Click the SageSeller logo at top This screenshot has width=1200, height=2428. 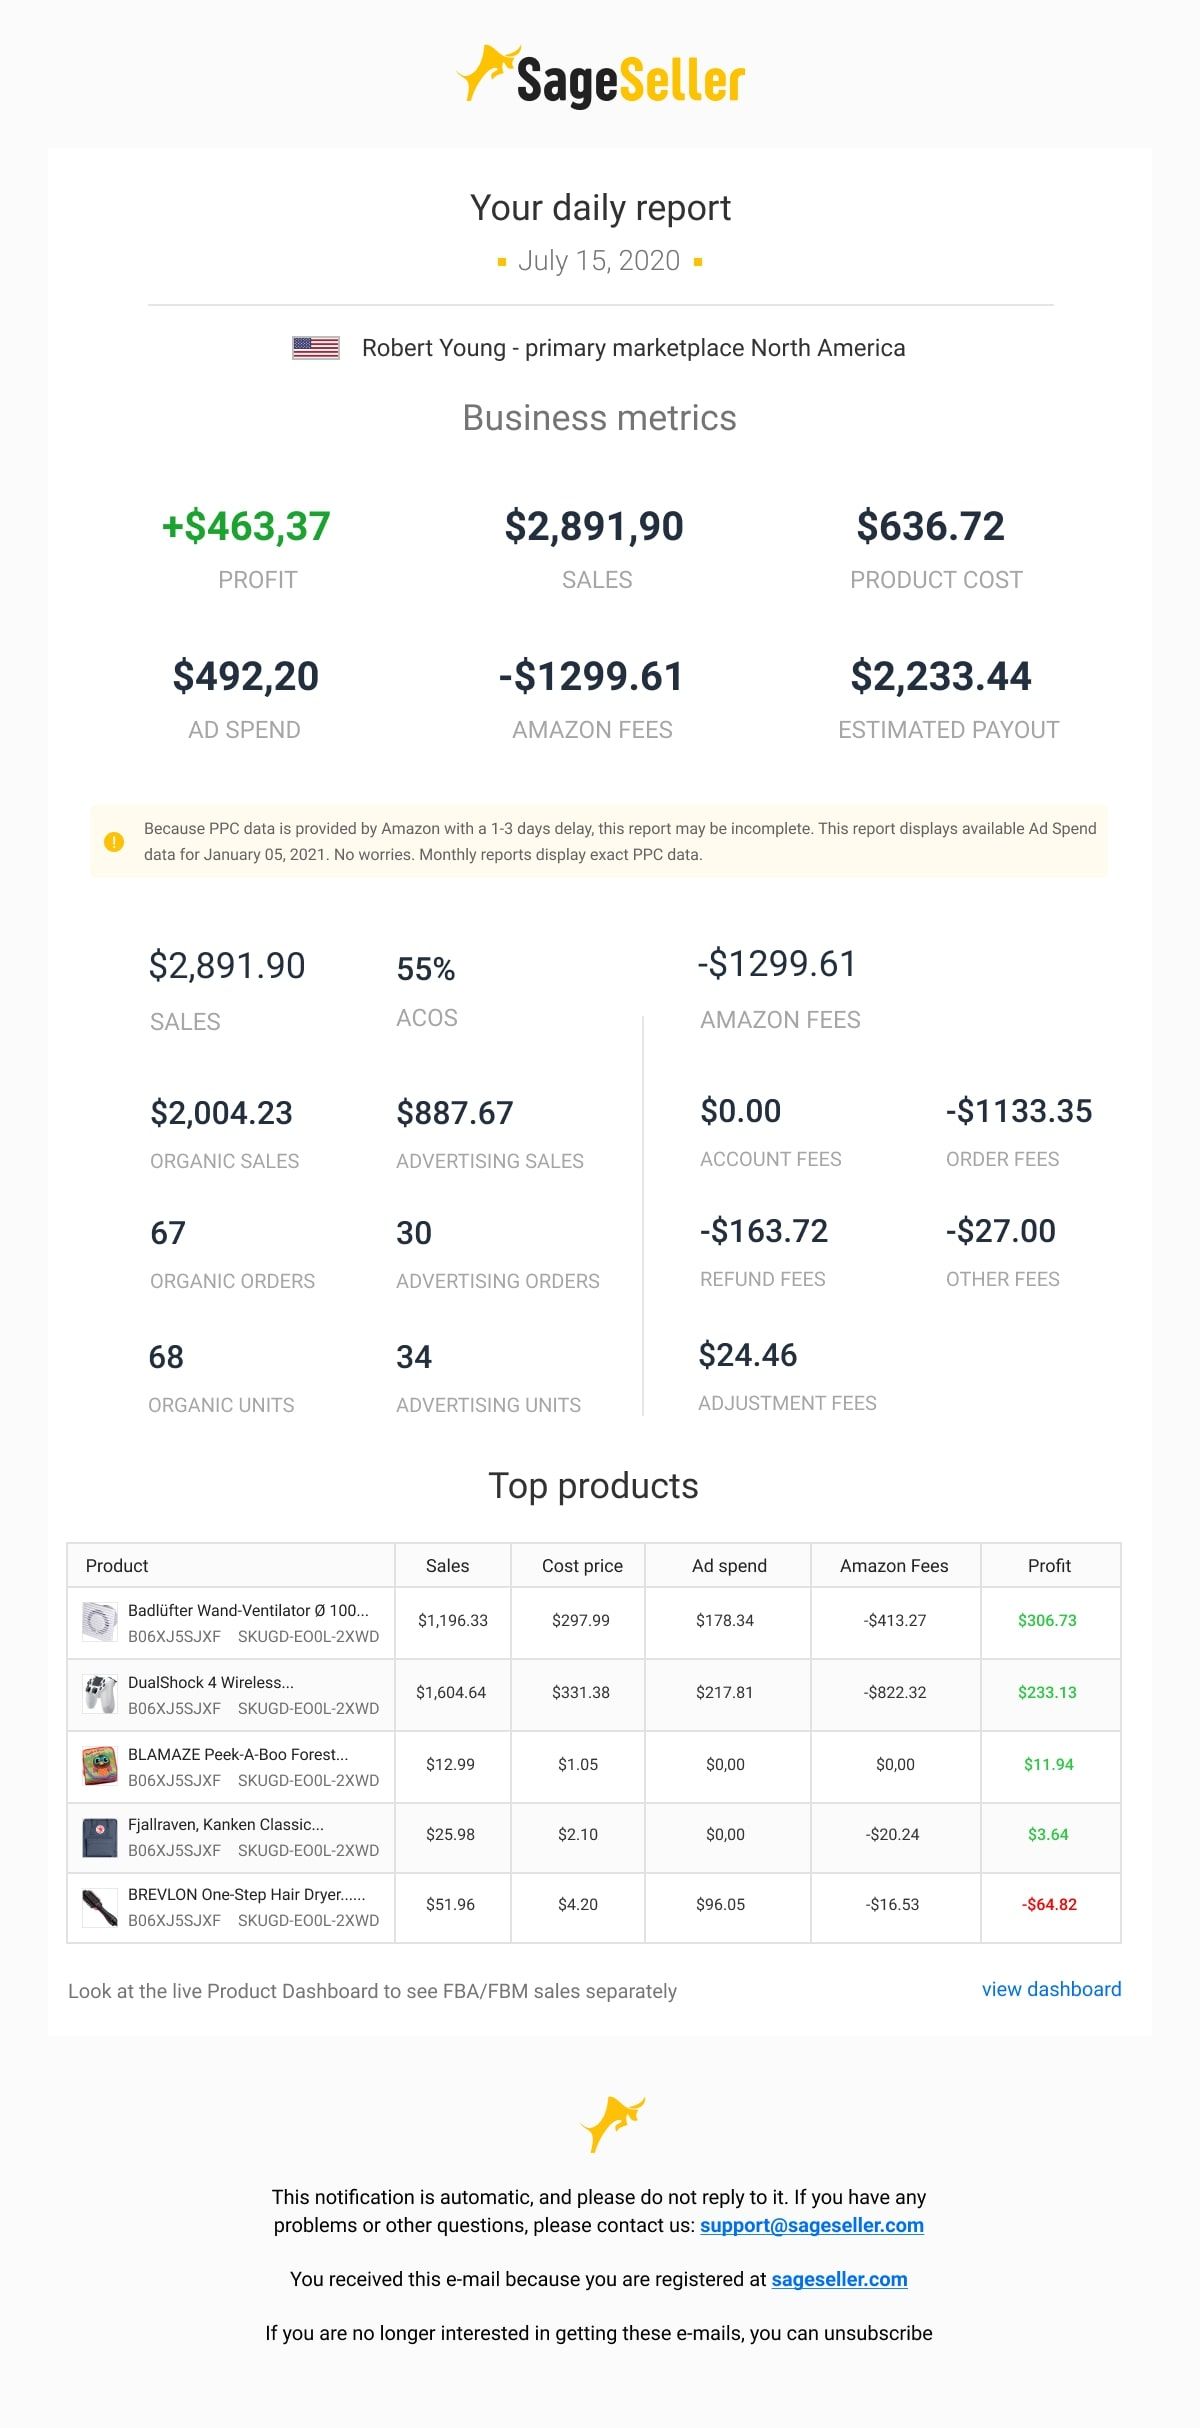(600, 77)
